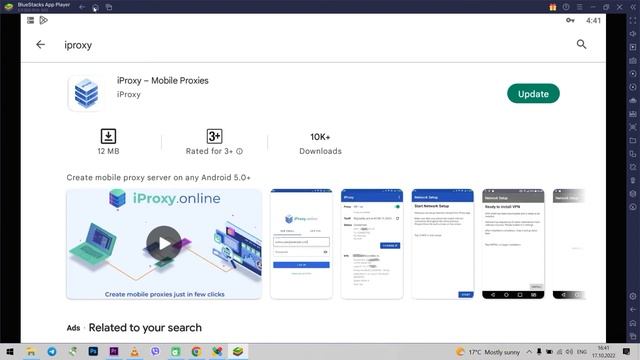
Task: Open the BlueStacks settings gear in sidebar
Action: click(633, 296)
